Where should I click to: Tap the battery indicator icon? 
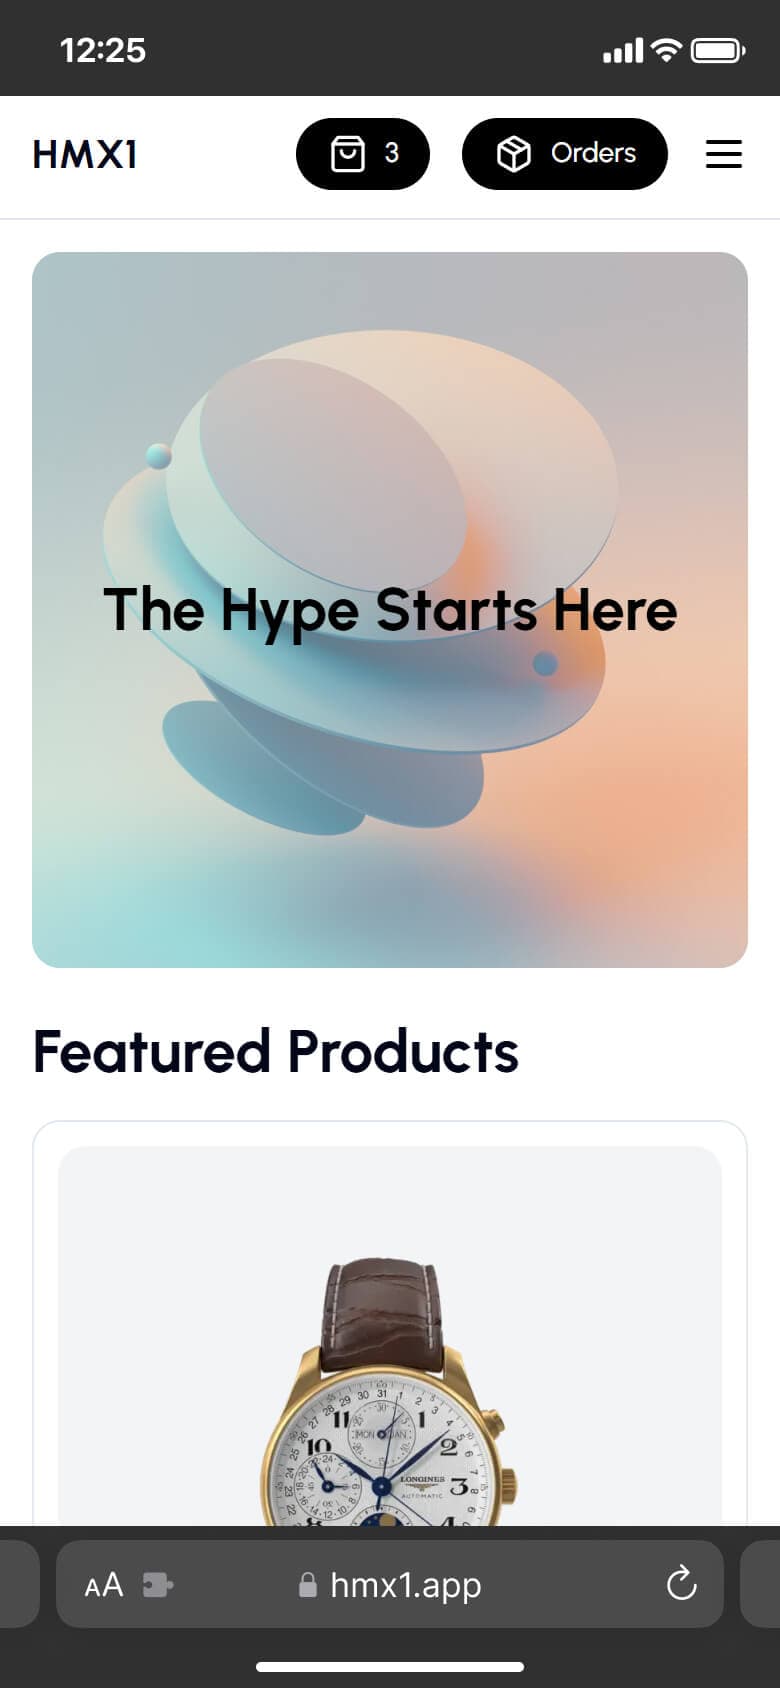(x=718, y=50)
